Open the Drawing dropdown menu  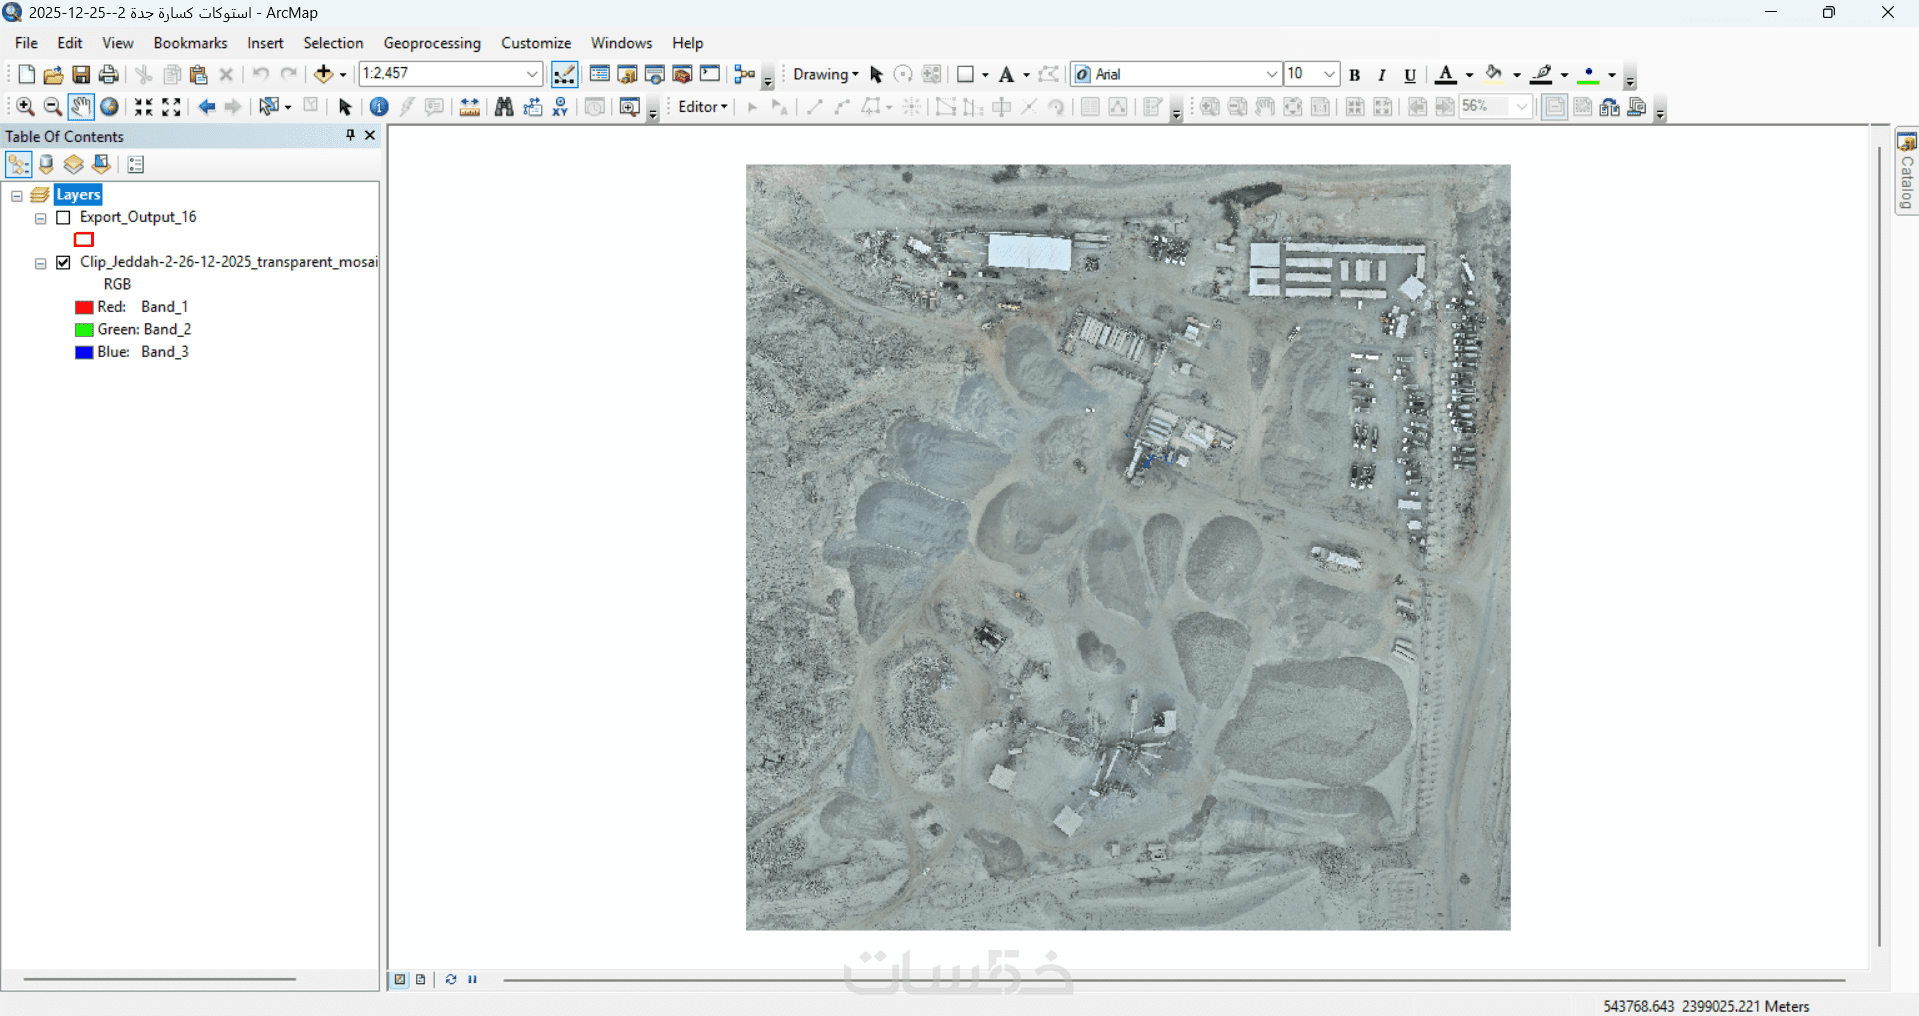[x=825, y=74]
